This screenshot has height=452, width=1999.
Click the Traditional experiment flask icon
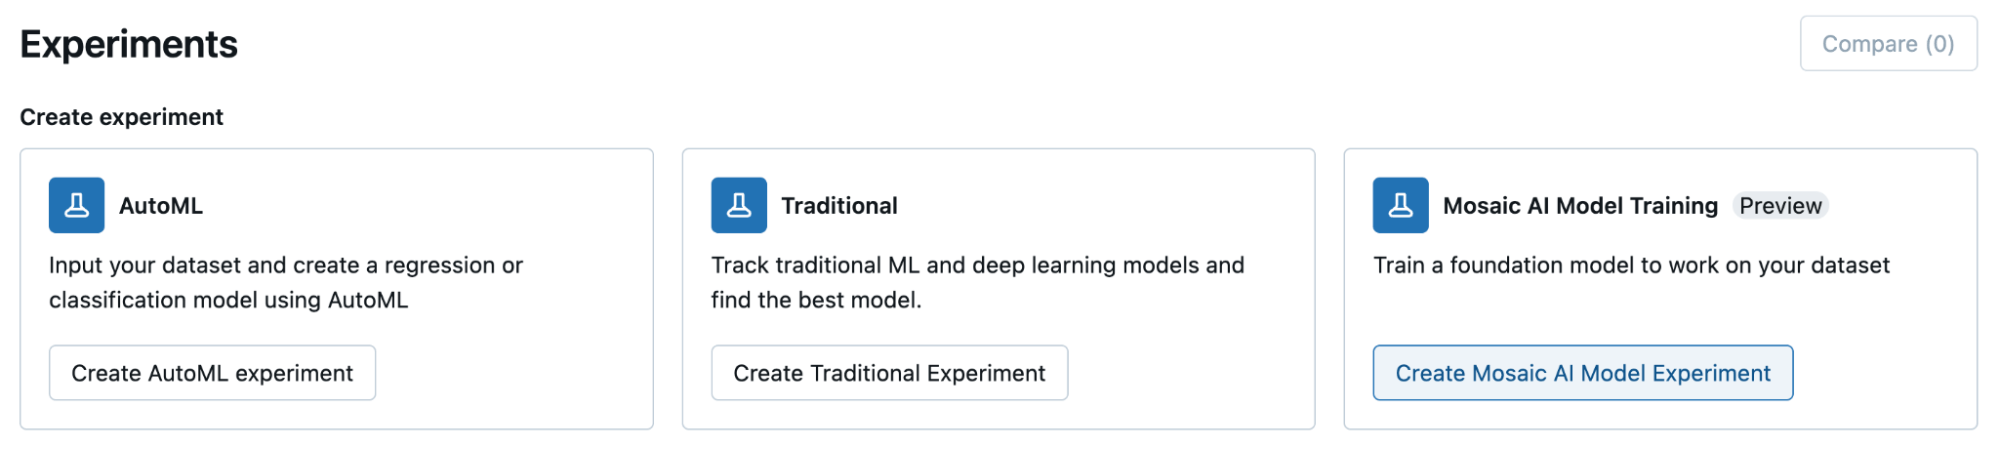(x=738, y=205)
